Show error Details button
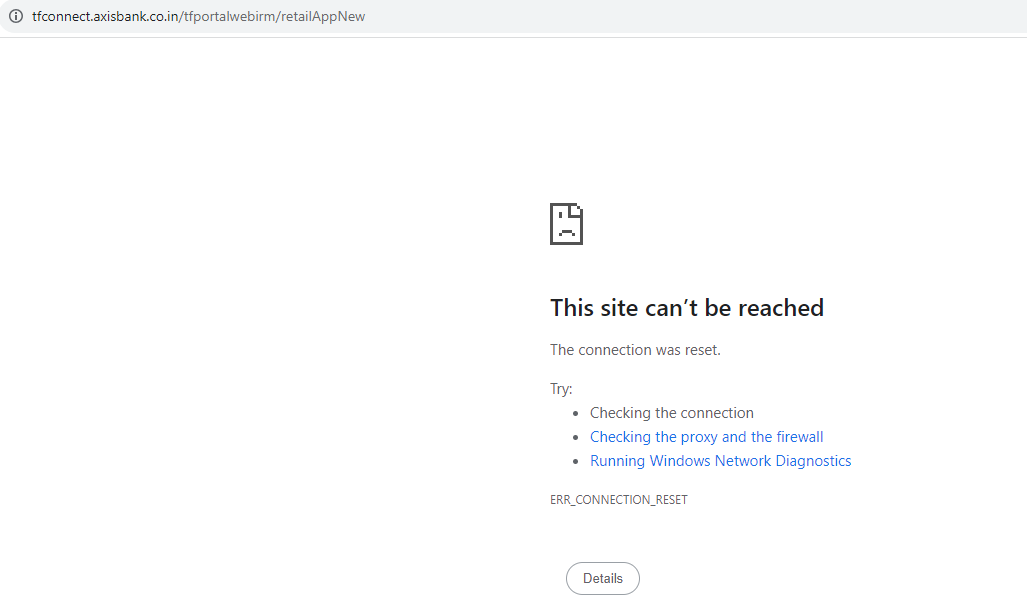 coord(603,578)
